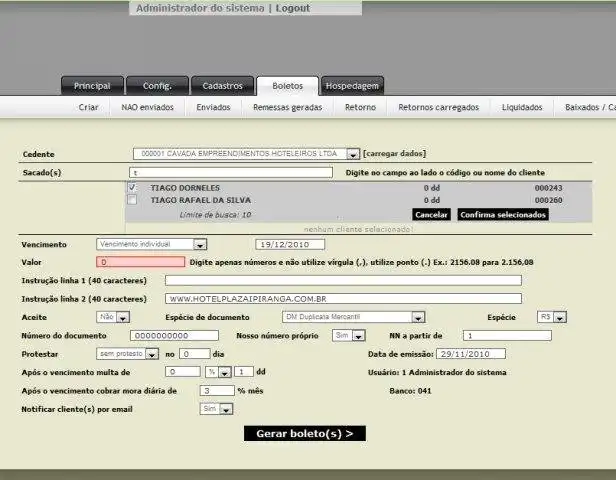Click Limite de busca: 10 text

coord(215,215)
